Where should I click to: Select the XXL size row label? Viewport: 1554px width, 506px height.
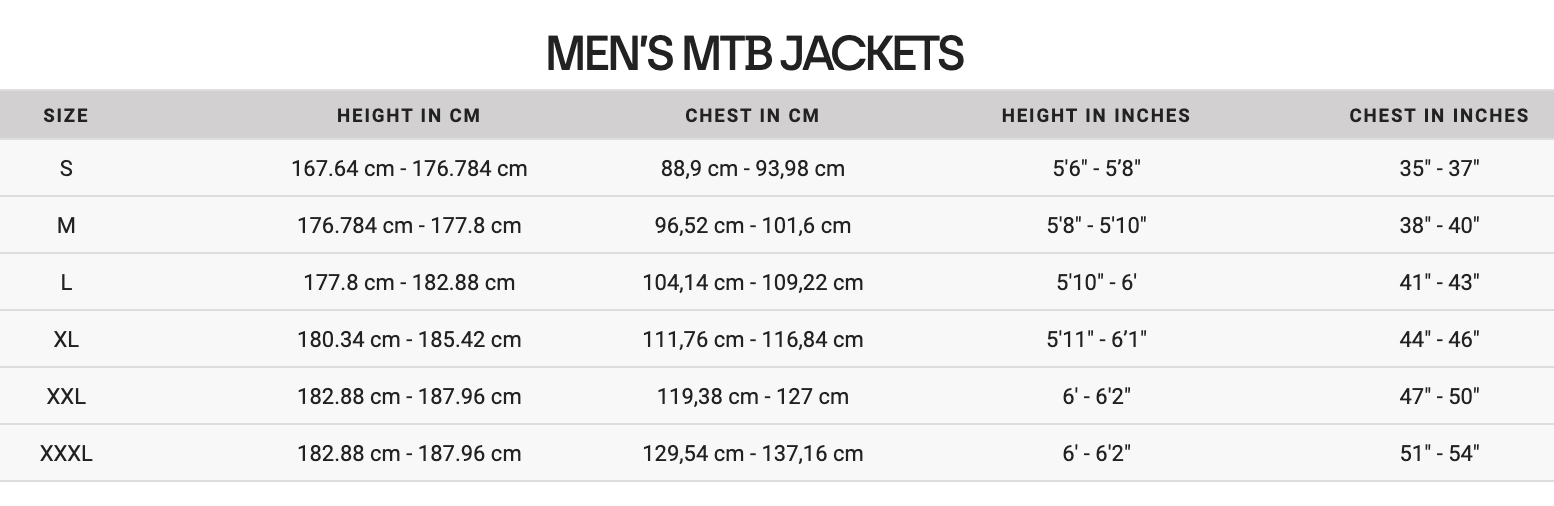66,396
